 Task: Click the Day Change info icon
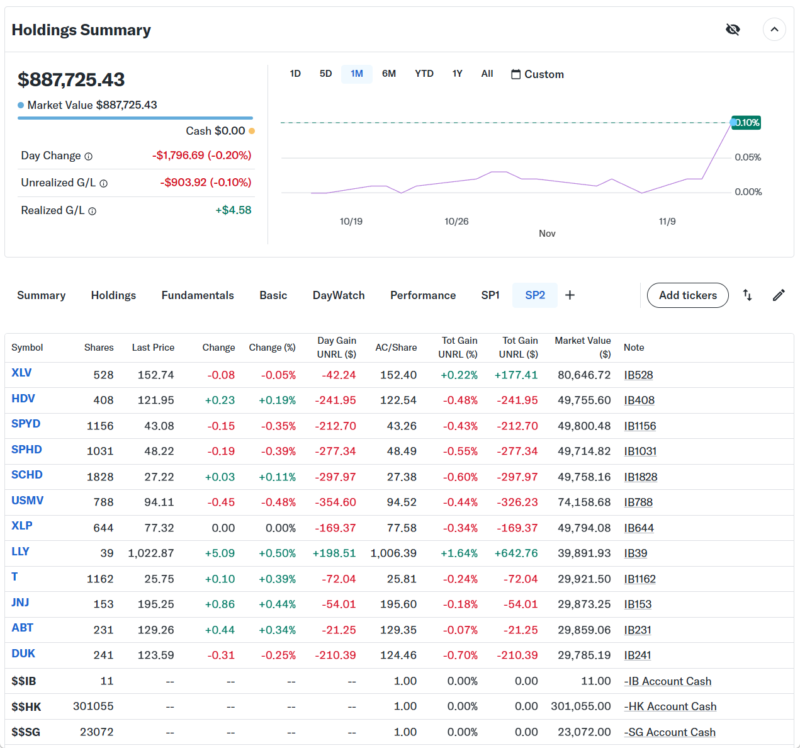(x=88, y=156)
